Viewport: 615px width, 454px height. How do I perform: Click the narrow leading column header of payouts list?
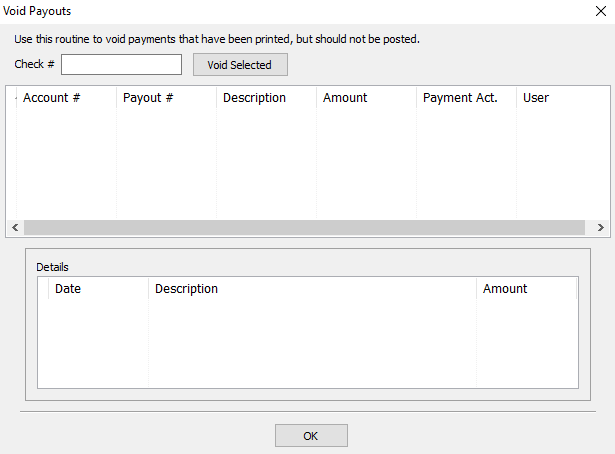[12, 98]
